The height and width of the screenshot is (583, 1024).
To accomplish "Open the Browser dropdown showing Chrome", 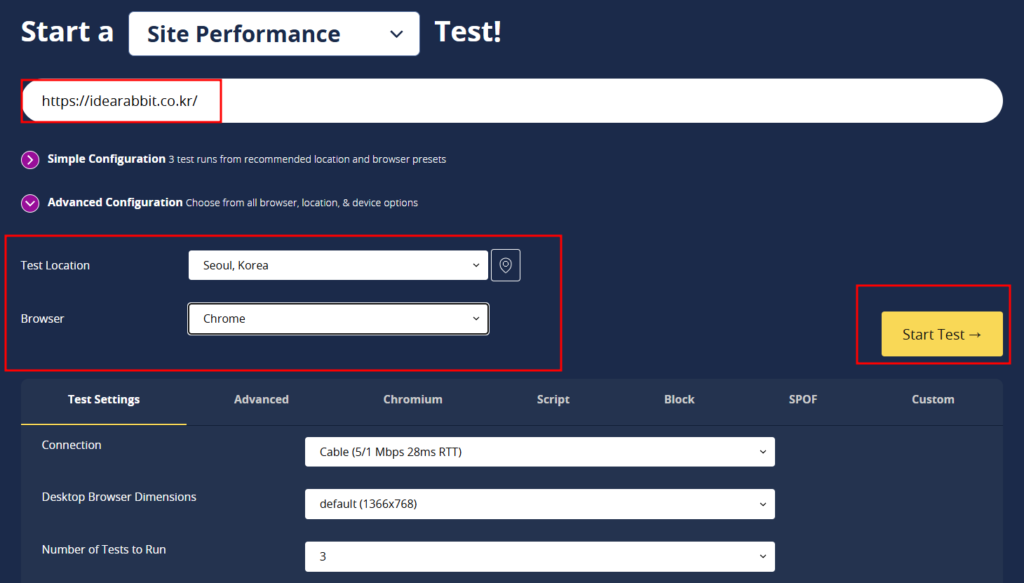I will [338, 319].
